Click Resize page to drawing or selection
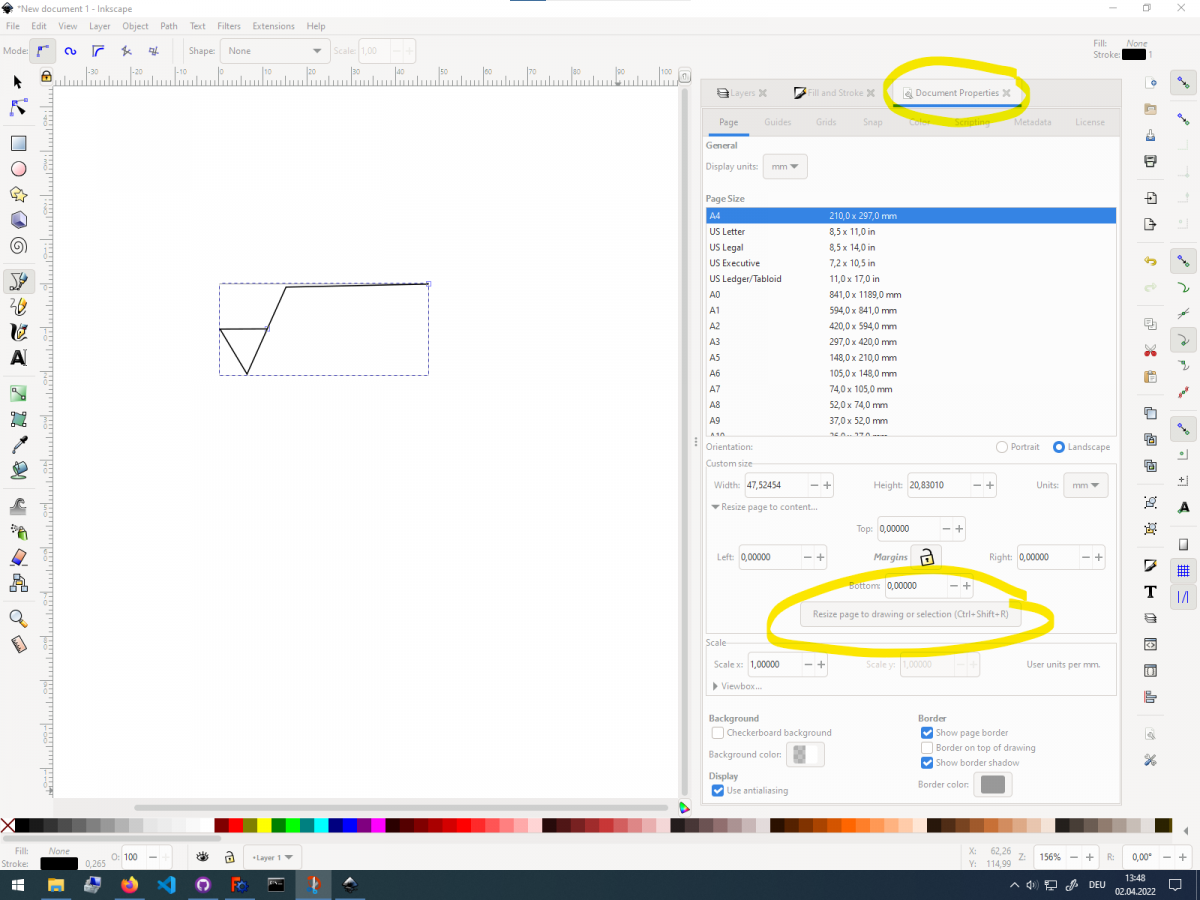 tap(910, 614)
